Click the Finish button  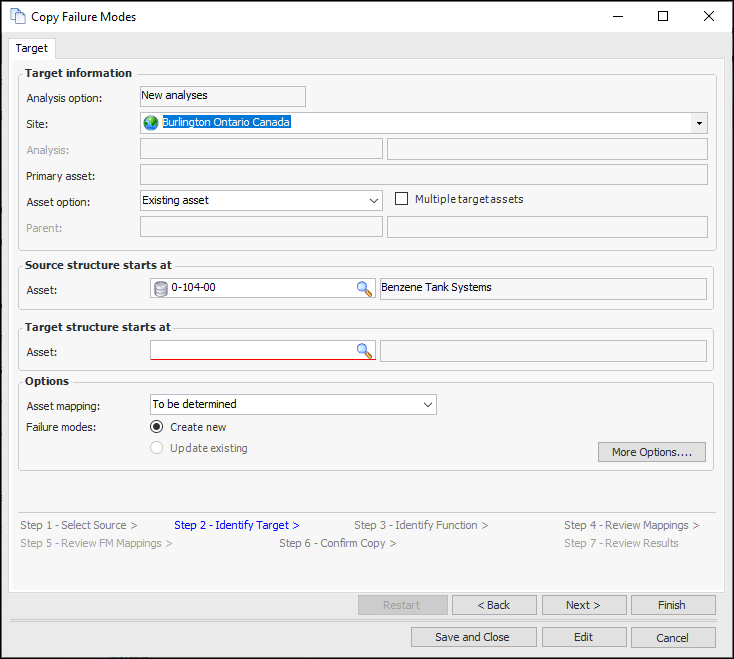click(671, 605)
